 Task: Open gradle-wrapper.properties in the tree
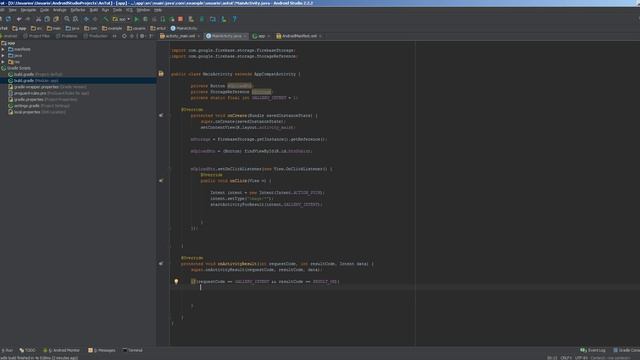[47, 87]
